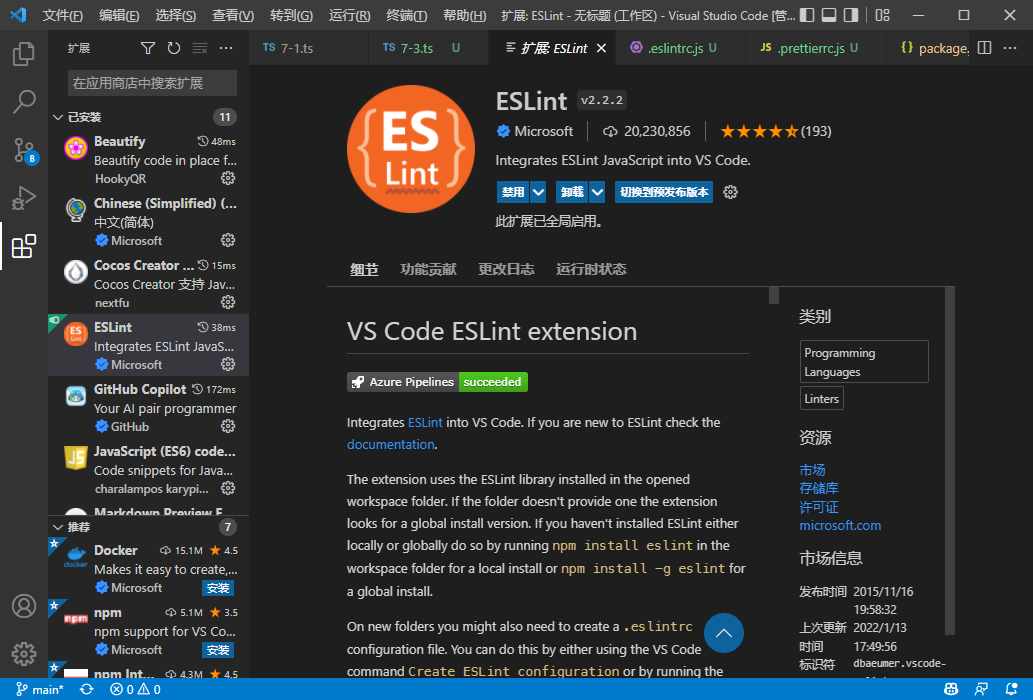The image size is (1033, 700).
Task: Focus the 在应用商店中搜索扩展 search box
Action: tap(152, 83)
